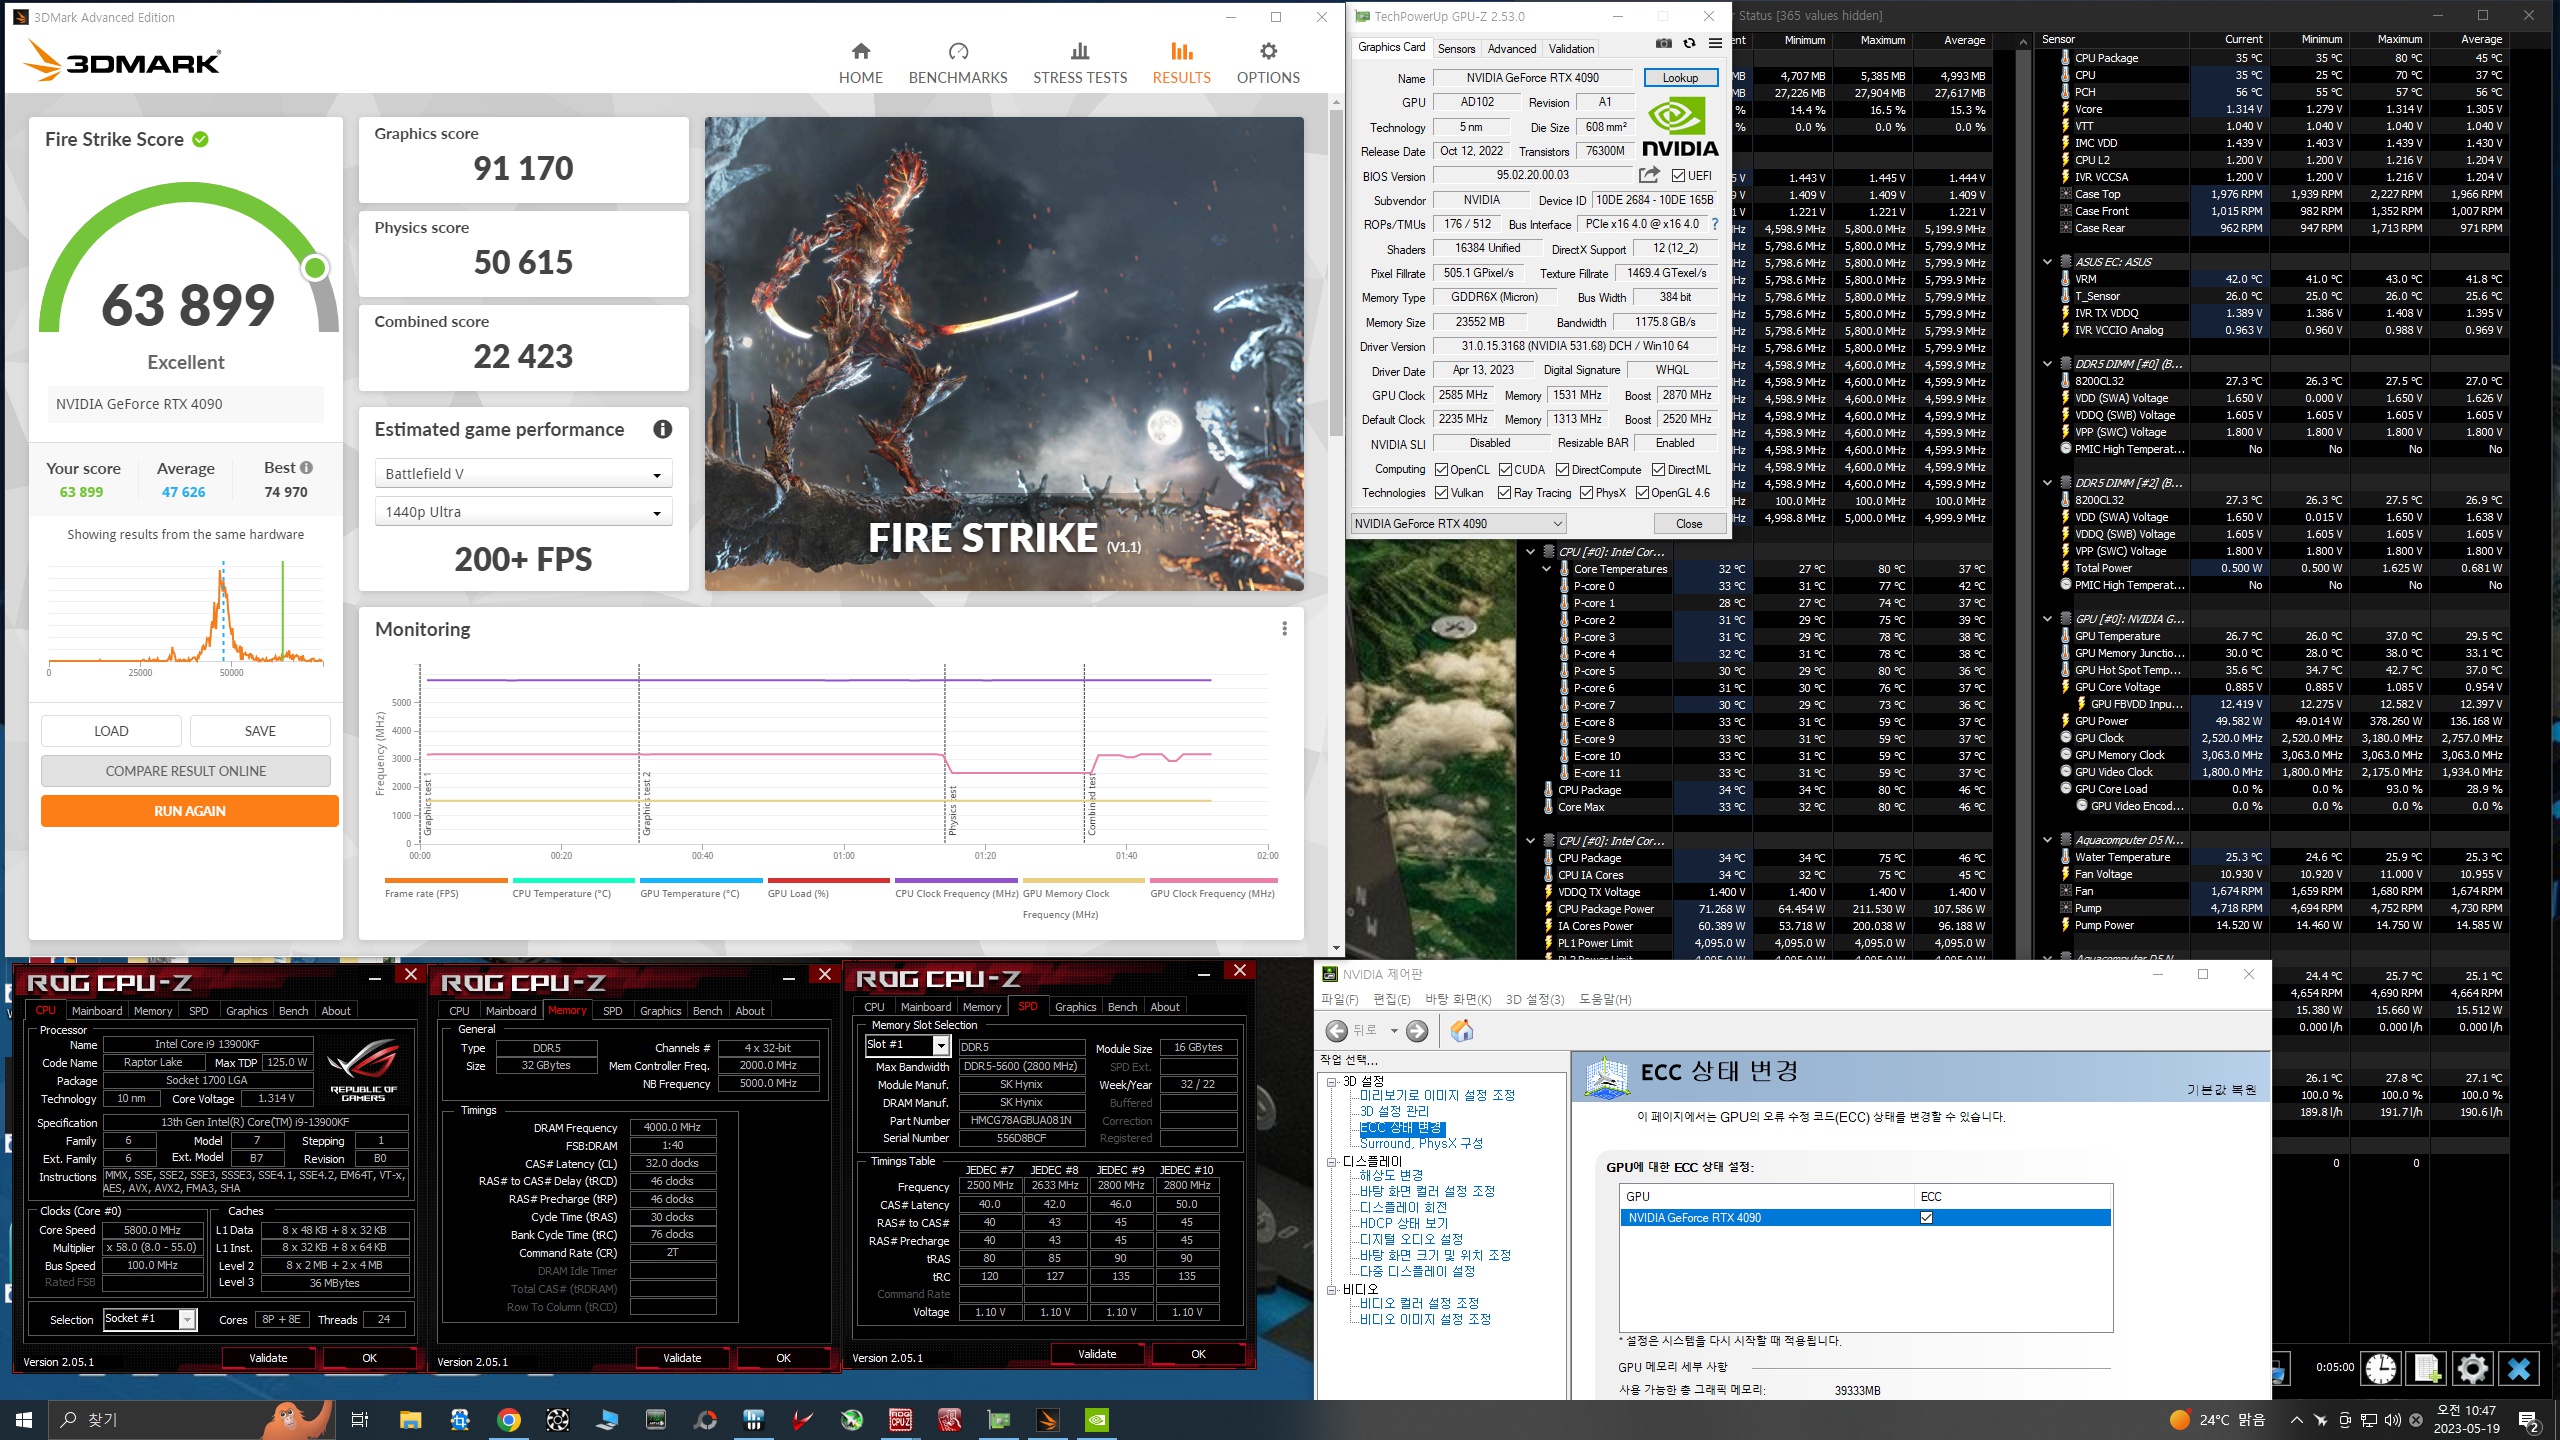Open the Battlefield V game dropdown
The width and height of the screenshot is (2560, 1440).
click(x=523, y=474)
